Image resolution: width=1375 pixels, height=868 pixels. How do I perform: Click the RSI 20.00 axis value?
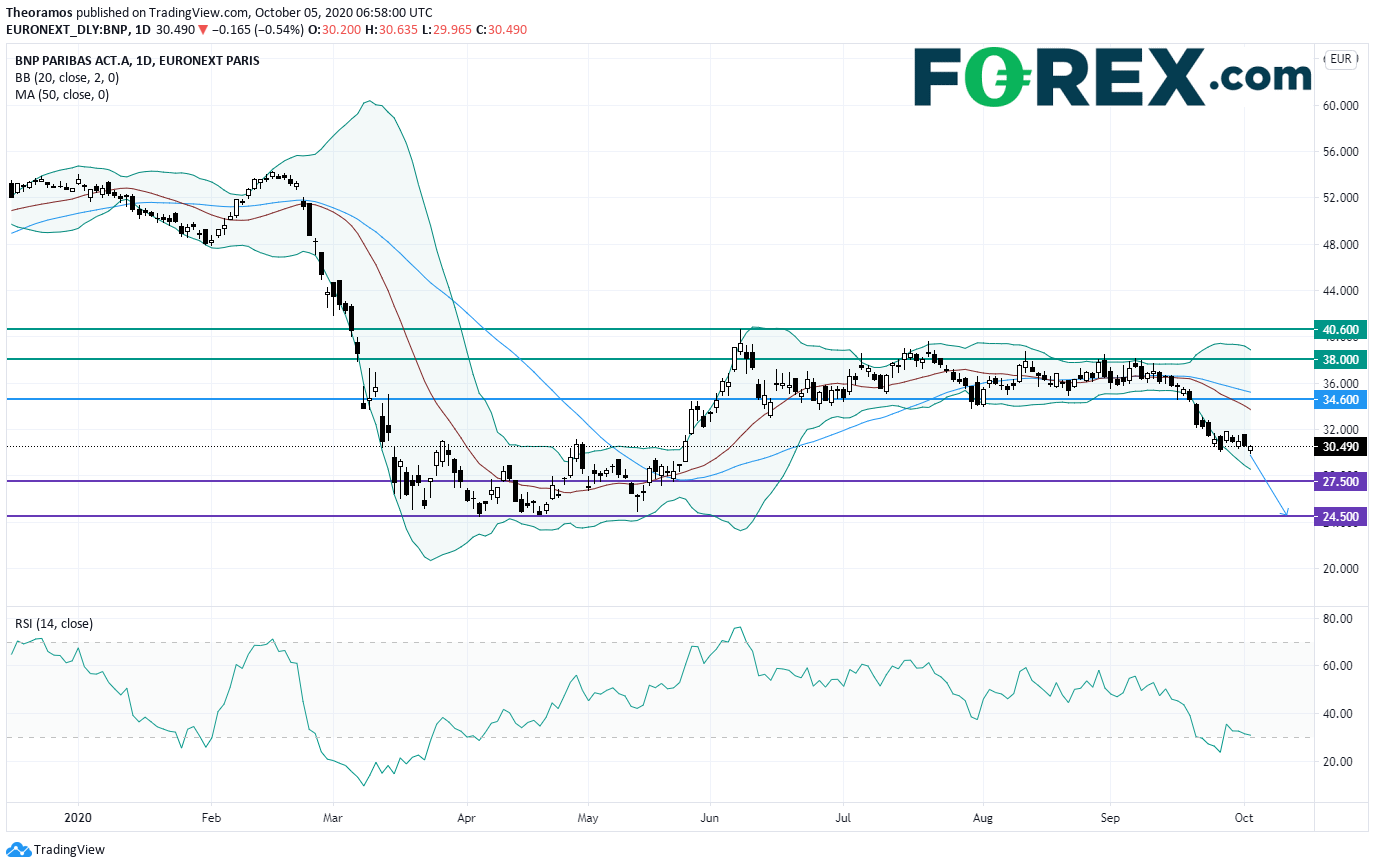click(x=1336, y=762)
